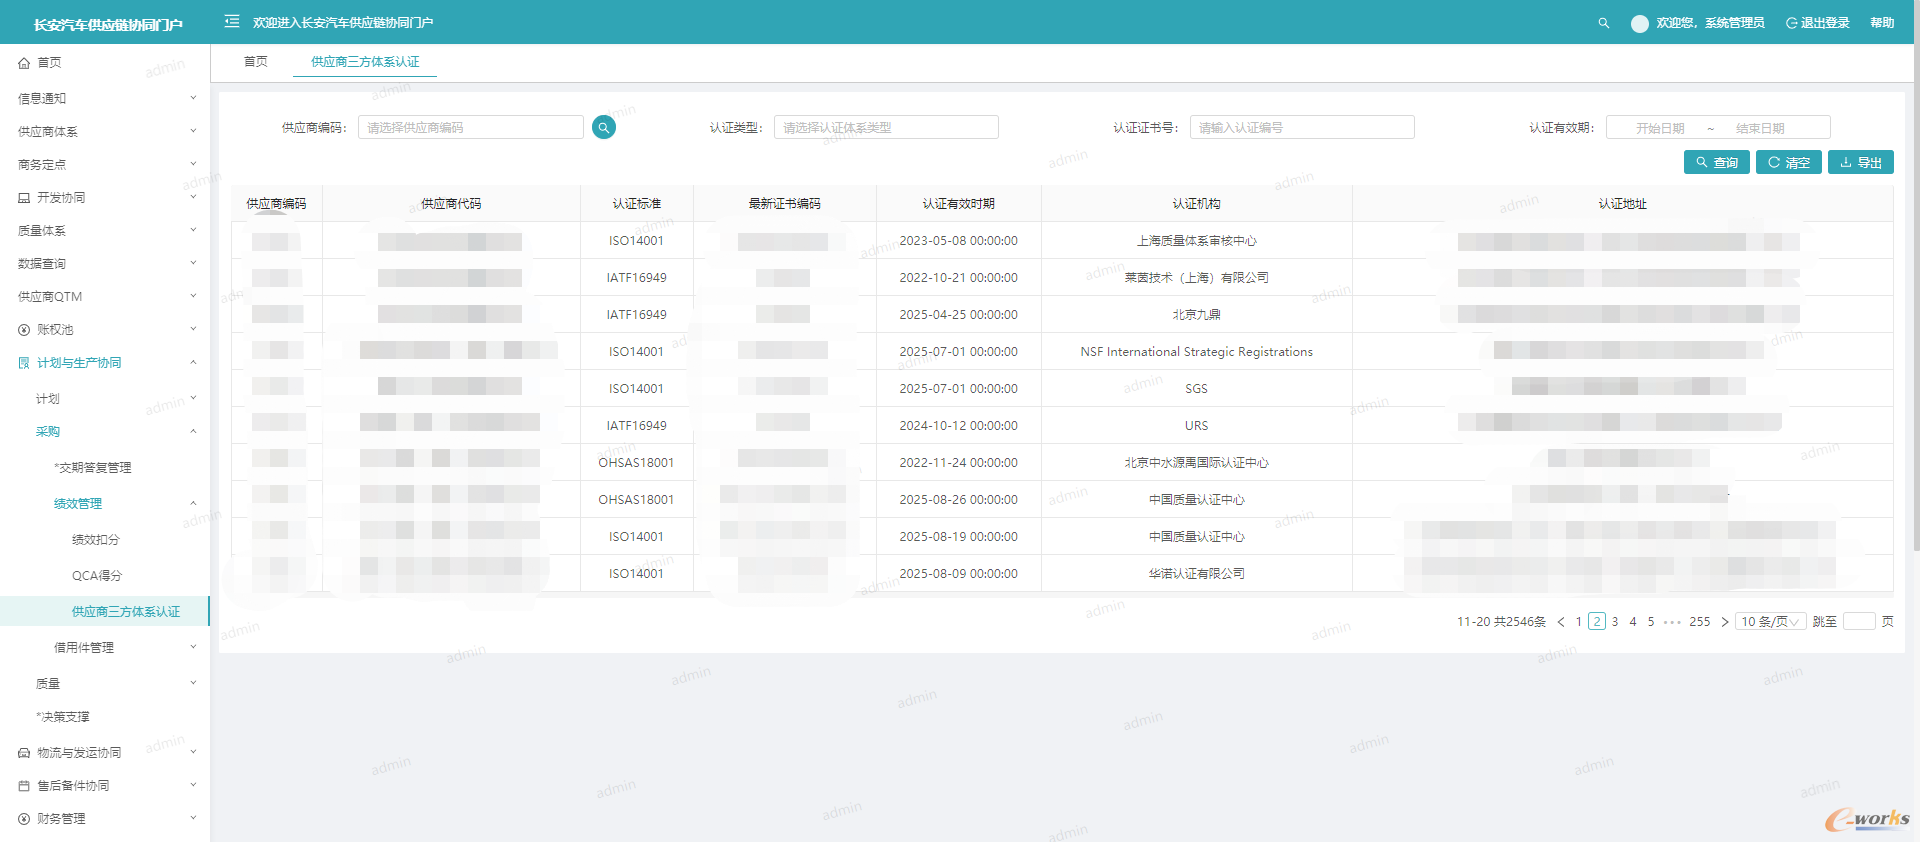Screen dimensions: 1920x842
Task: Go to previous page arrow in pagination
Action: click(x=1561, y=622)
